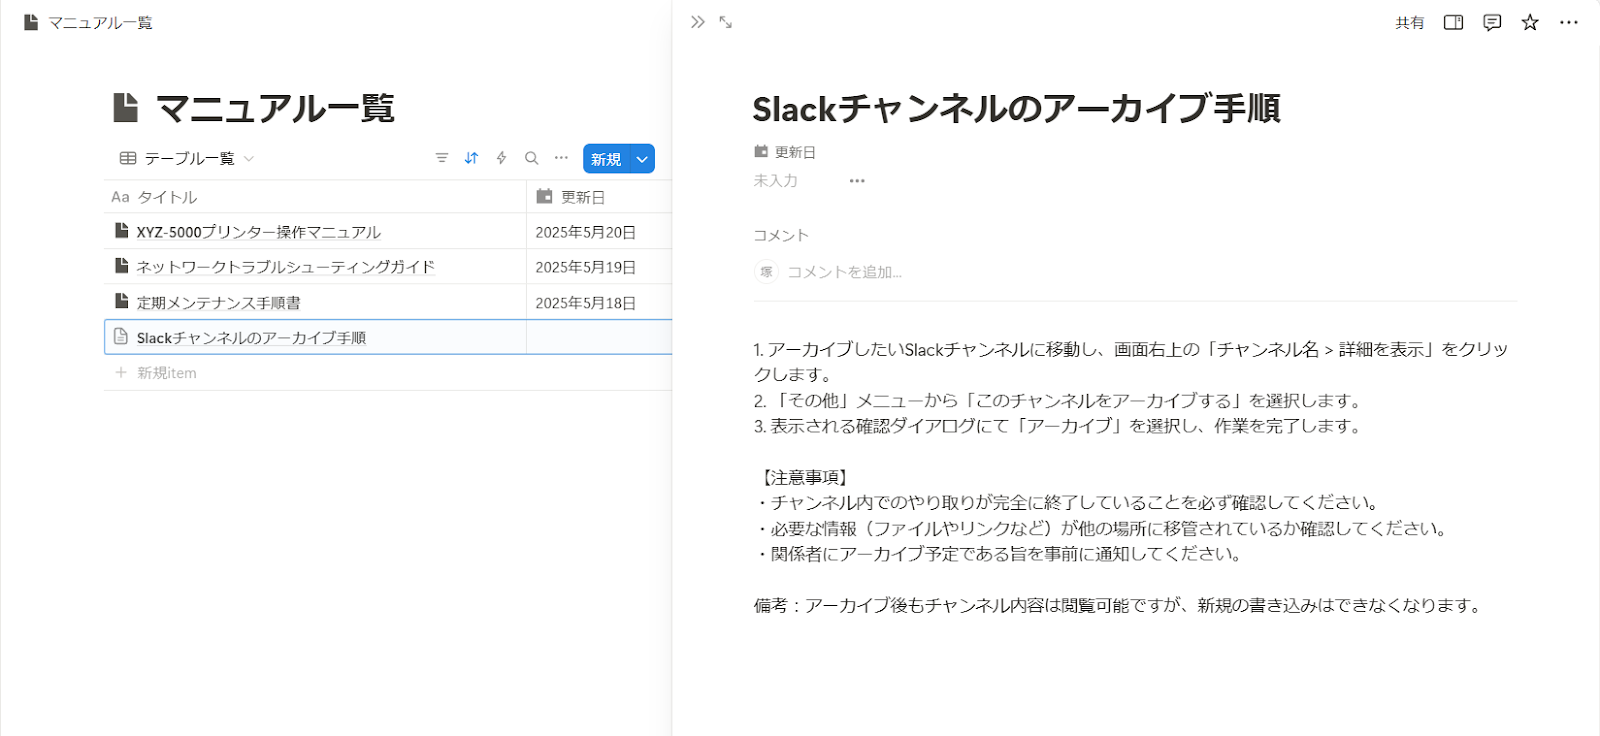
Task: Click the 2025年5月20日 date cell
Action: (x=599, y=232)
